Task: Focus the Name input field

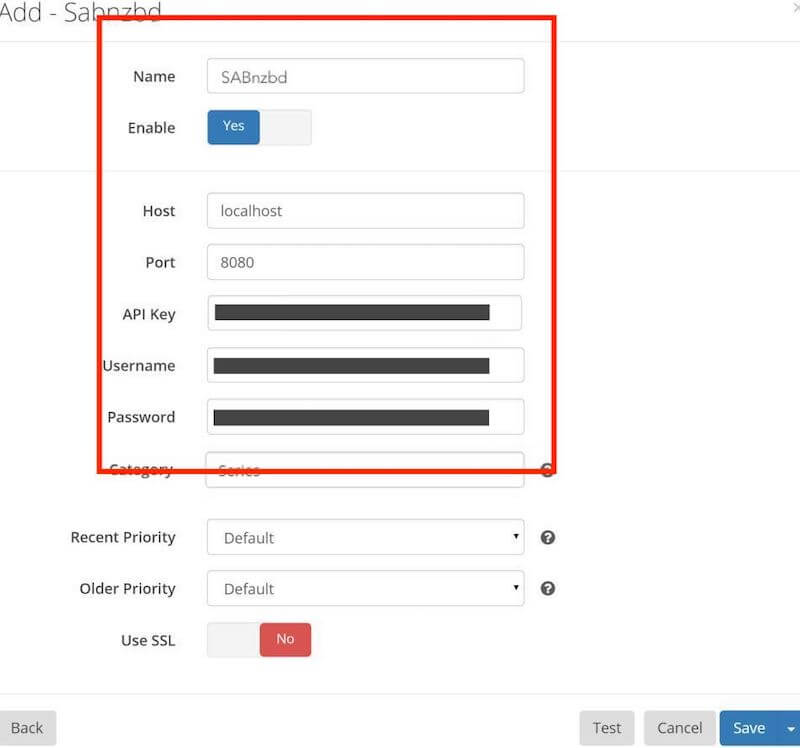Action: [x=365, y=76]
